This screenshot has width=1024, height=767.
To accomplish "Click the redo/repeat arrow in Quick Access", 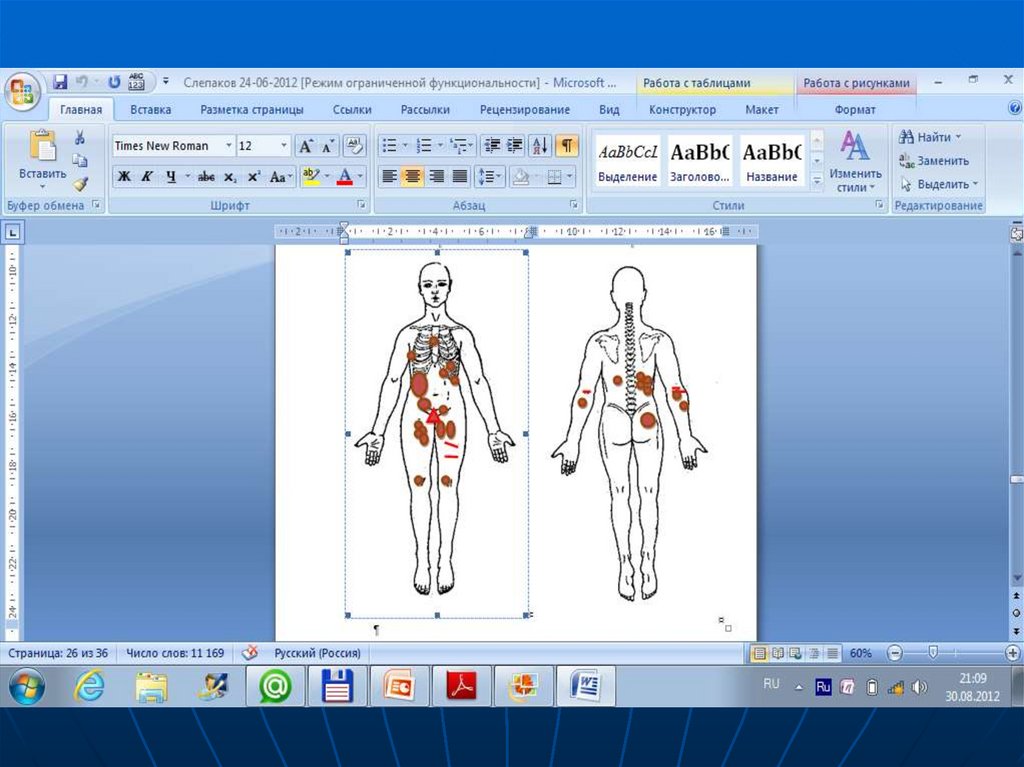I will click(114, 82).
